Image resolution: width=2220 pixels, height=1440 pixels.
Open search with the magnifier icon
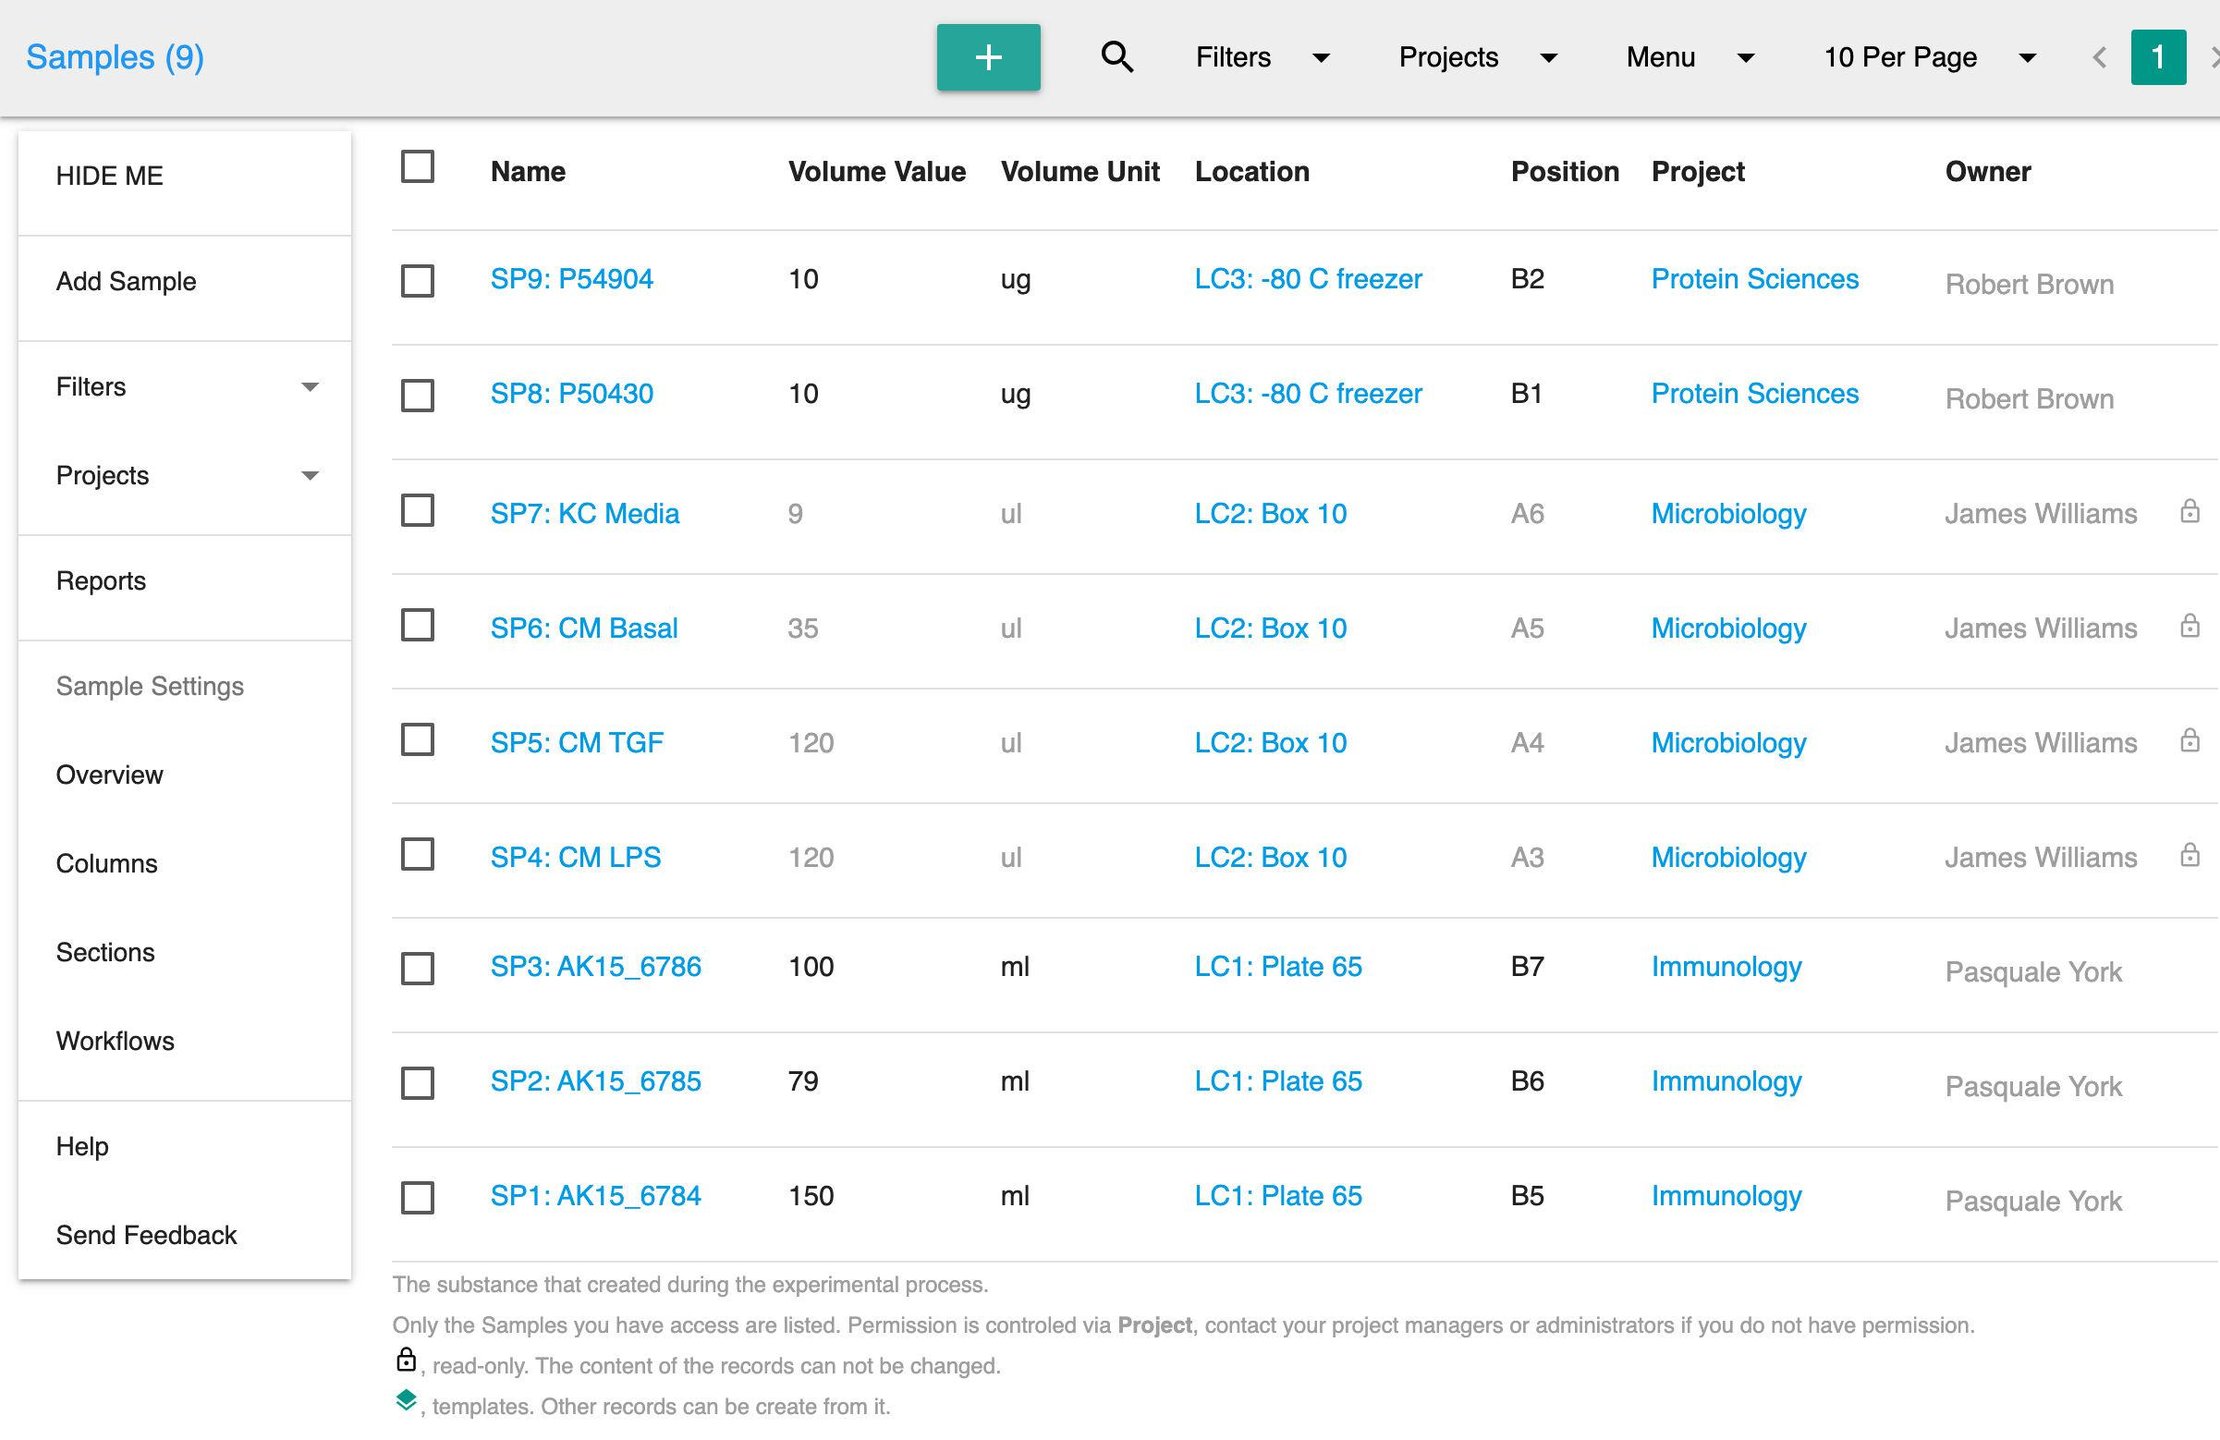(x=1117, y=57)
